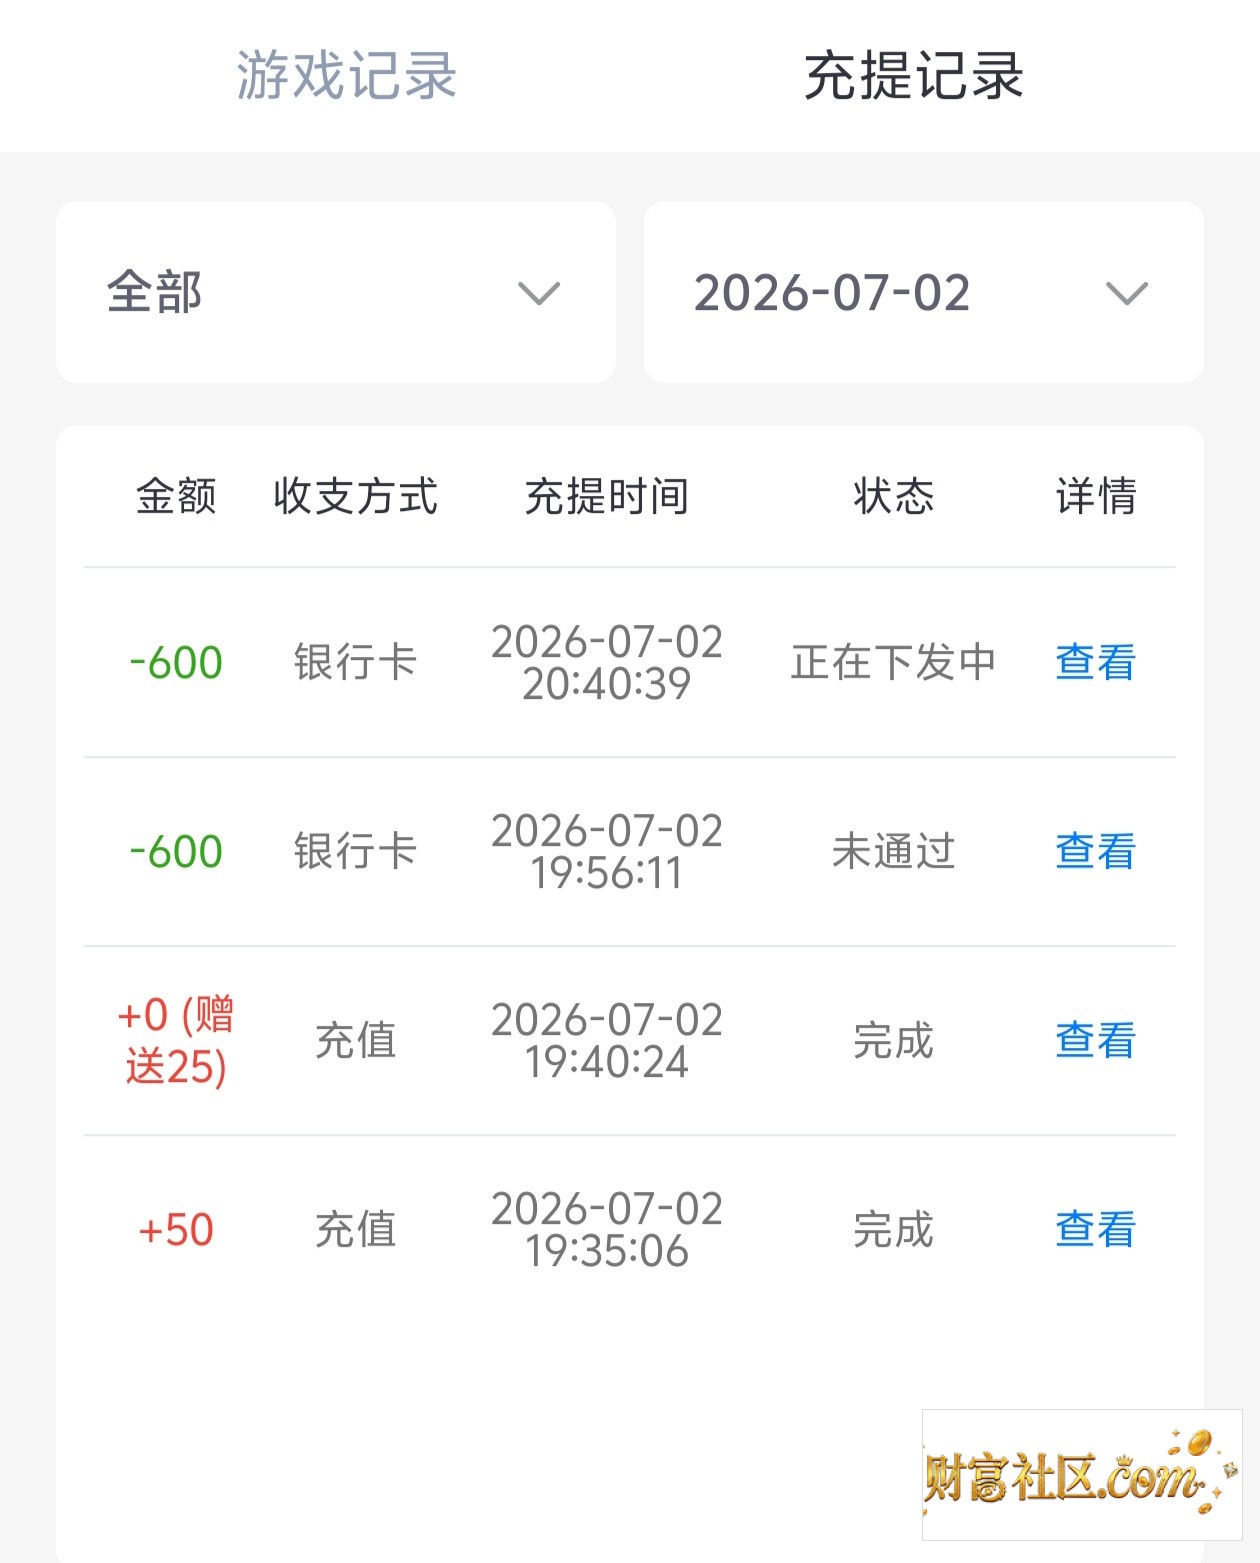This screenshot has width=1260, height=1563.
Task: Click the 充提时间 column header
Action: 607,496
